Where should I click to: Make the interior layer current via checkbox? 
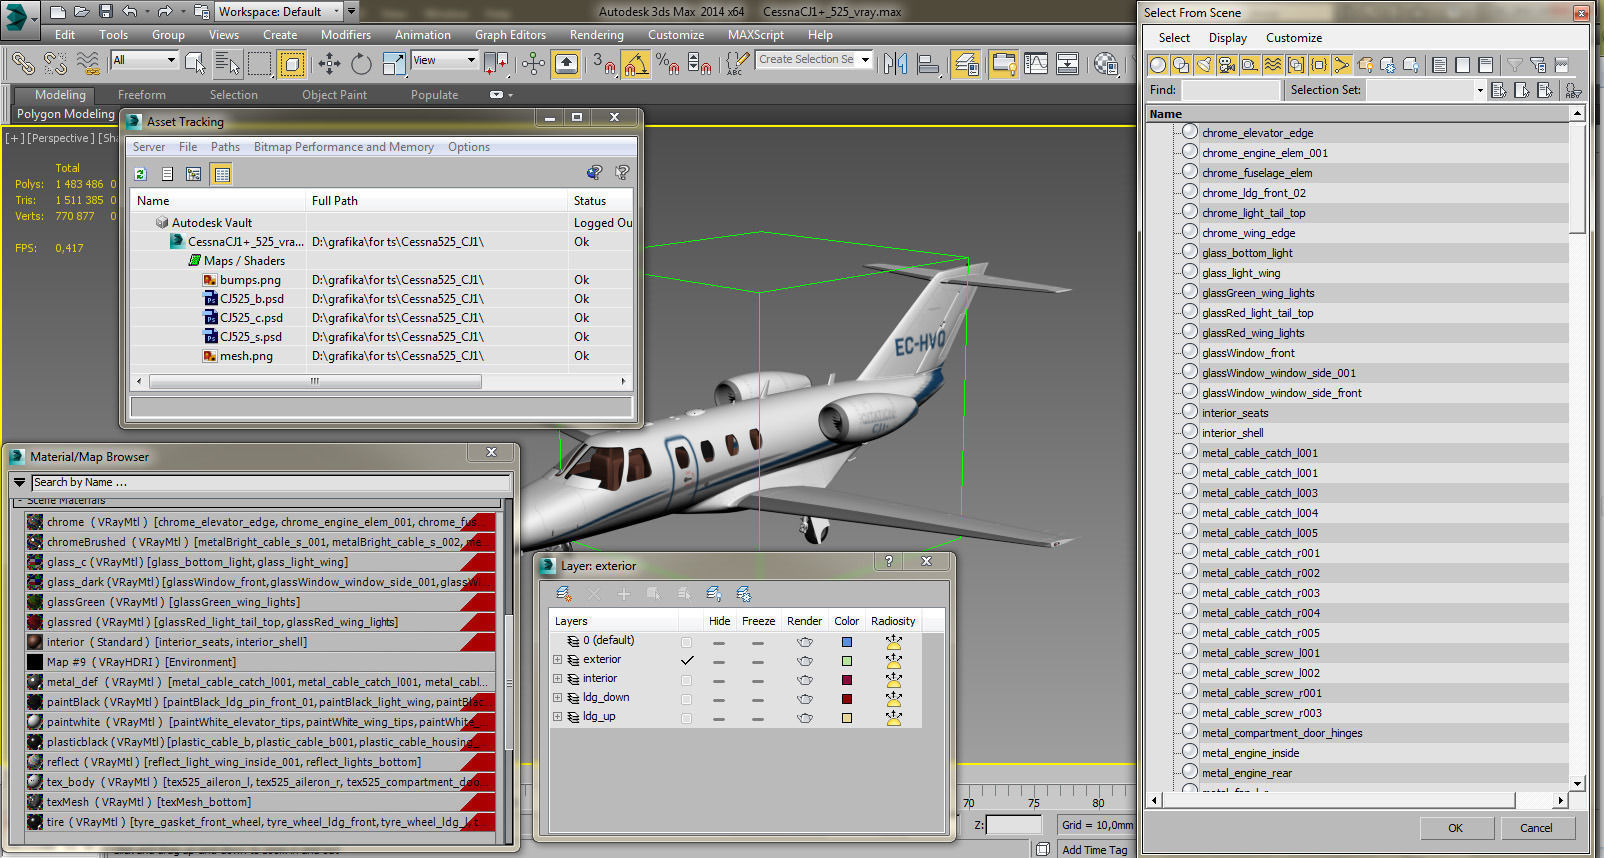[x=686, y=679]
